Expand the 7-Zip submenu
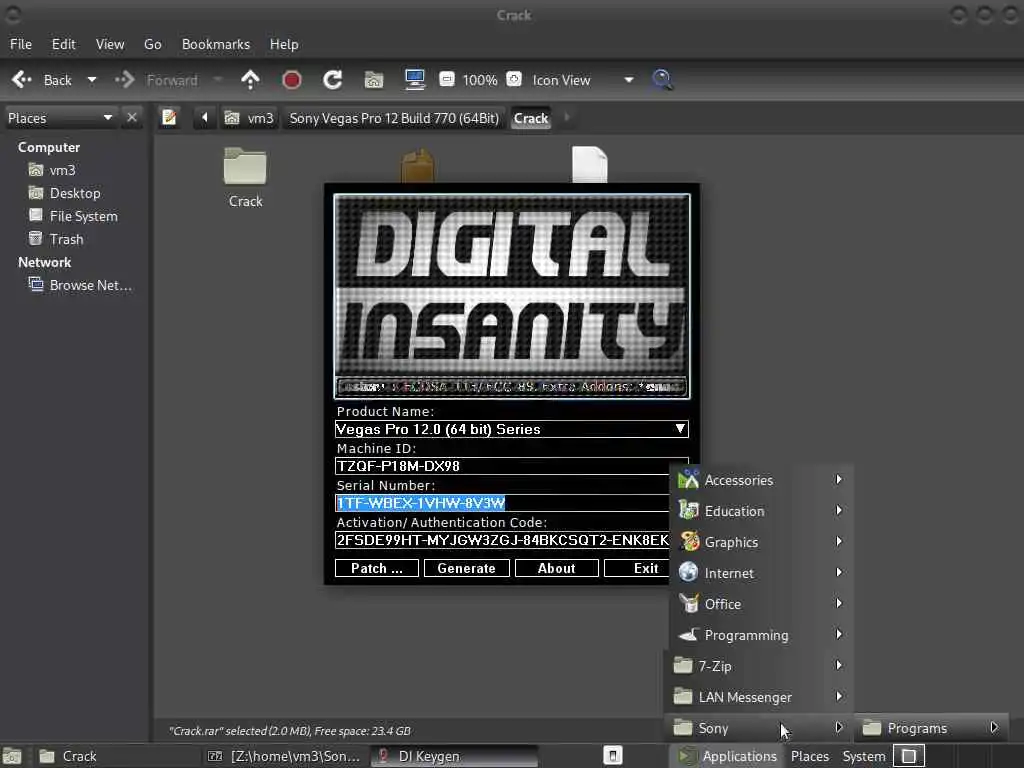The image size is (1024, 768). pyautogui.click(x=759, y=666)
